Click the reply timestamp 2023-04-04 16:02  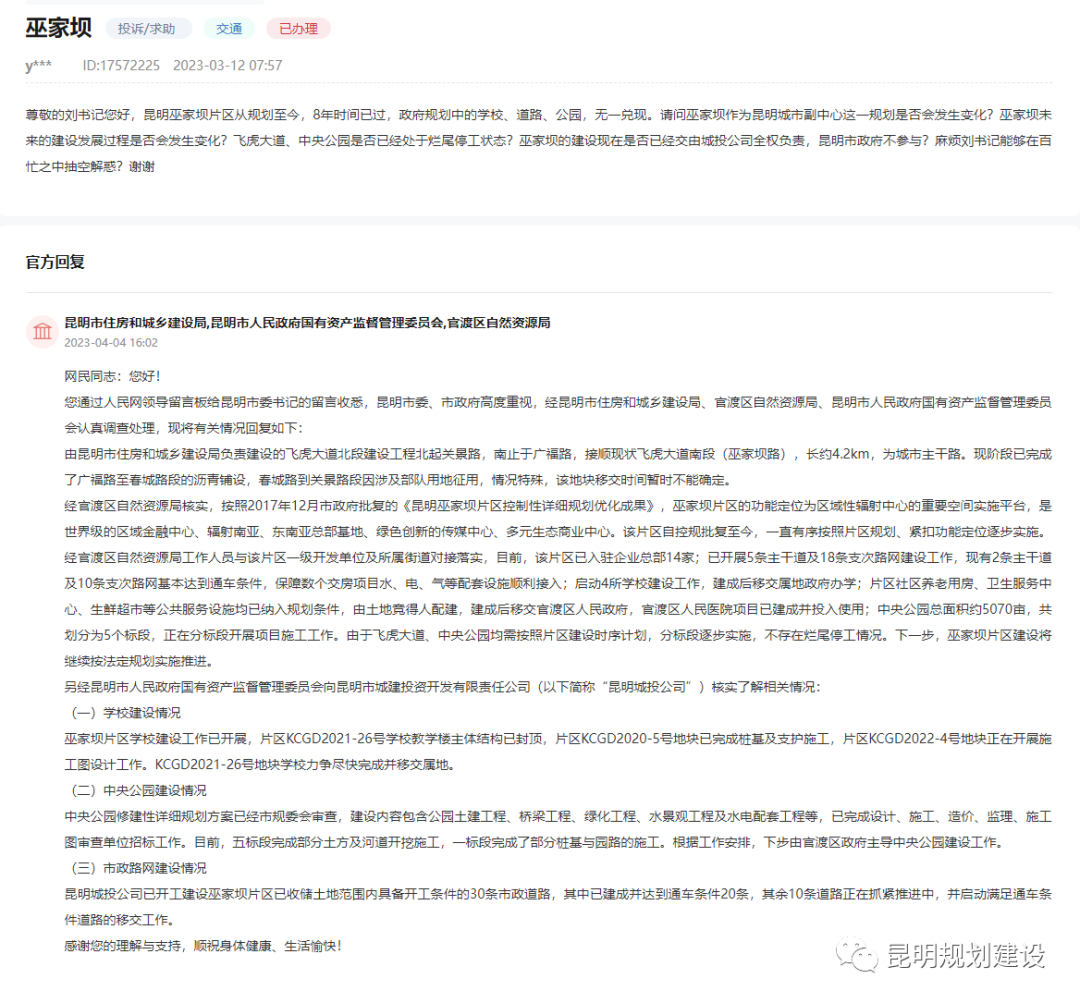point(111,342)
